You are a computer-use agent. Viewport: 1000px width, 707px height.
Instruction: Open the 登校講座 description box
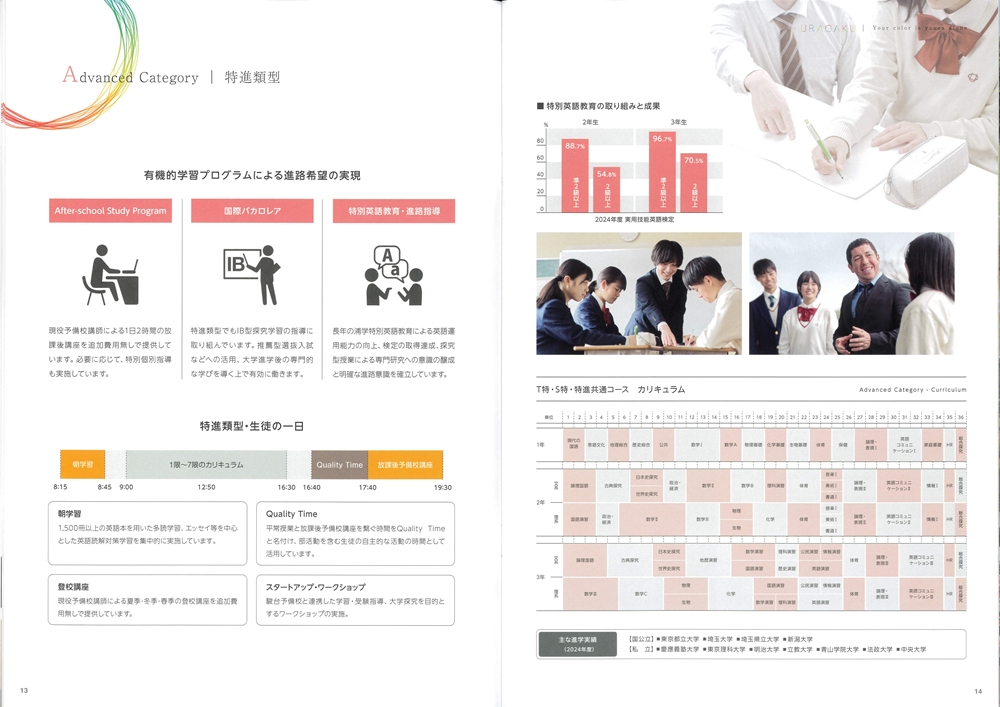147,599
